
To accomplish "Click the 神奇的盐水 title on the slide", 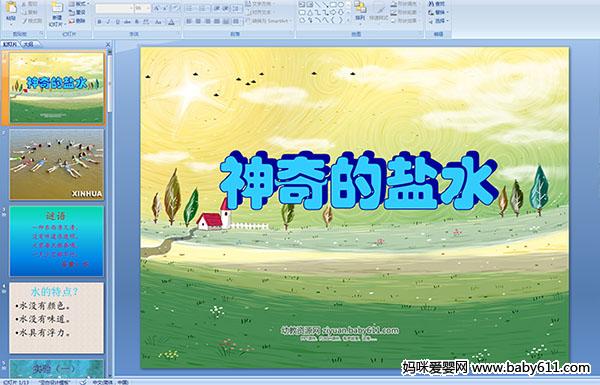I will (359, 181).
